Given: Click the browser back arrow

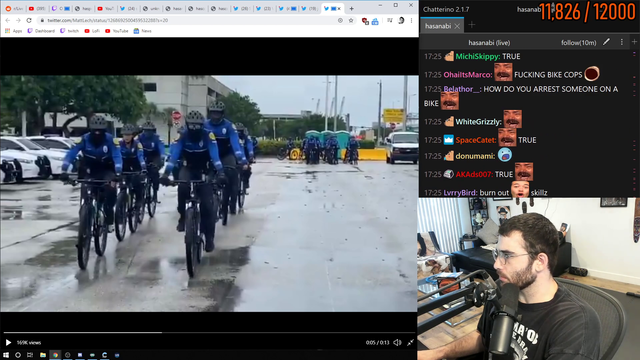Looking at the screenshot, I should [8, 20].
